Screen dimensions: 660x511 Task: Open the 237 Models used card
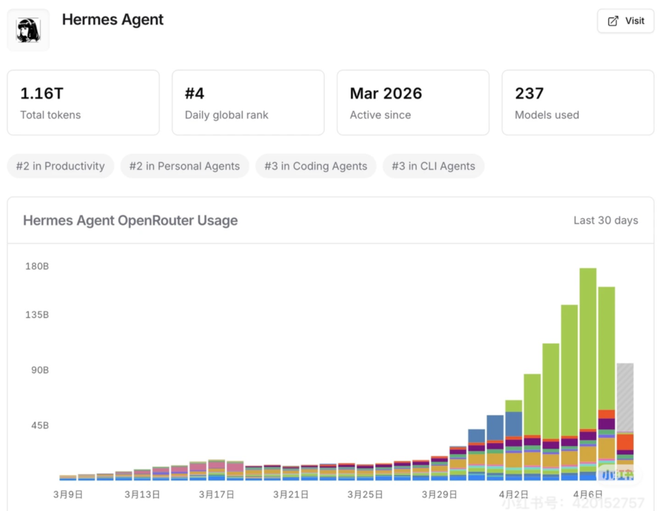tap(578, 102)
